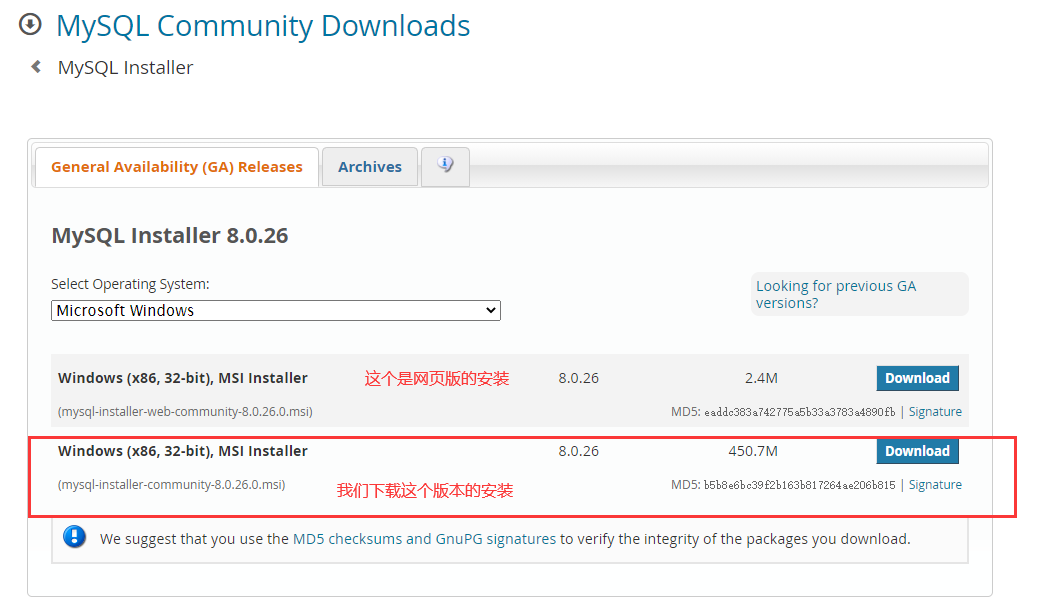
Task: Click the mysql-installer-community-8.0.26.0.msi filename
Action: coord(171,484)
